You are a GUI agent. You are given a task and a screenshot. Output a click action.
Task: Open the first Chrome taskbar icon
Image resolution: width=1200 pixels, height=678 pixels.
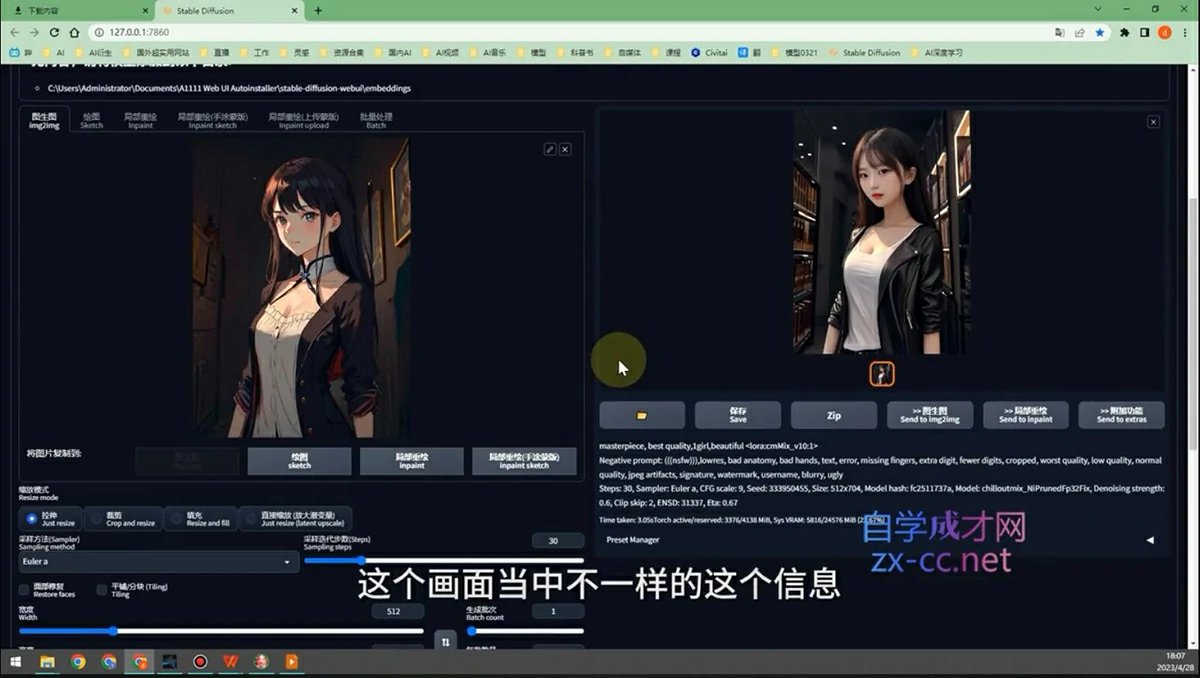(x=77, y=662)
